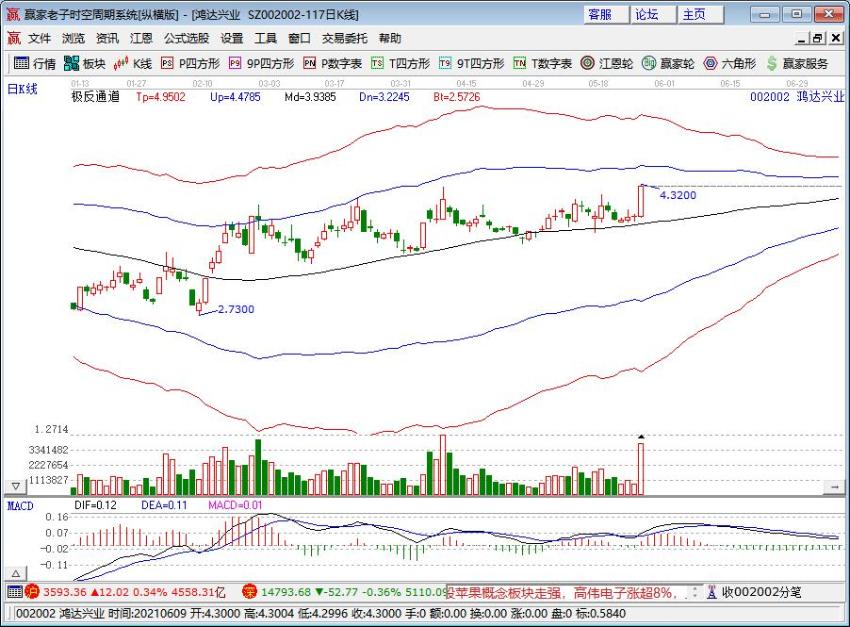
Task: Open the 9P四方形 tool
Action: tap(261, 63)
